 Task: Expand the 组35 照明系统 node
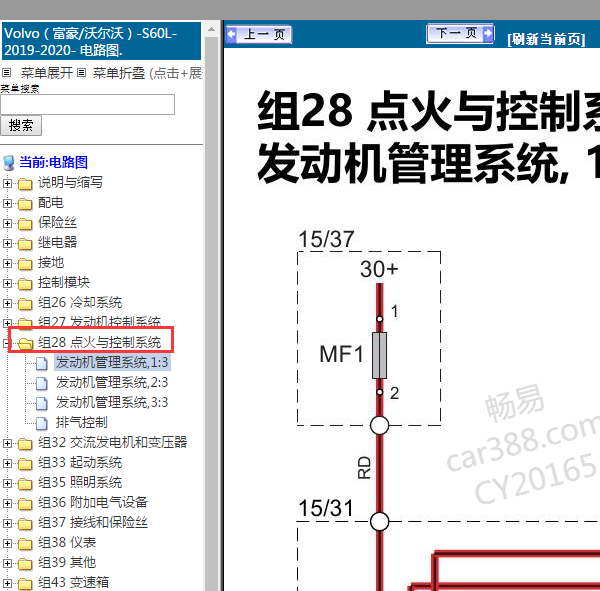(7, 483)
